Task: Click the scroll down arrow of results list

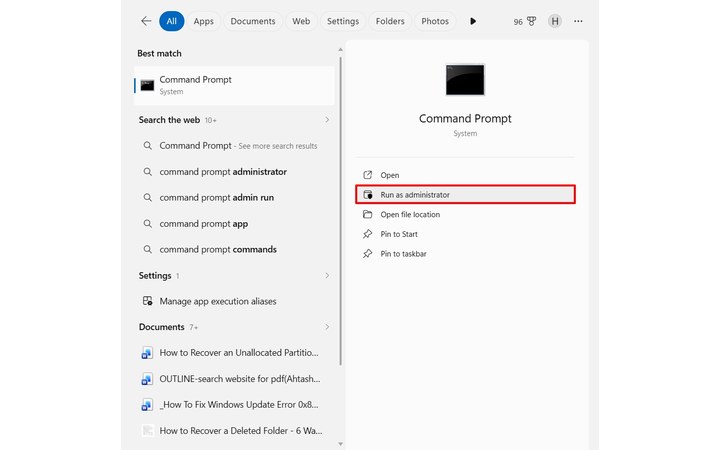Action: pyautogui.click(x=340, y=444)
